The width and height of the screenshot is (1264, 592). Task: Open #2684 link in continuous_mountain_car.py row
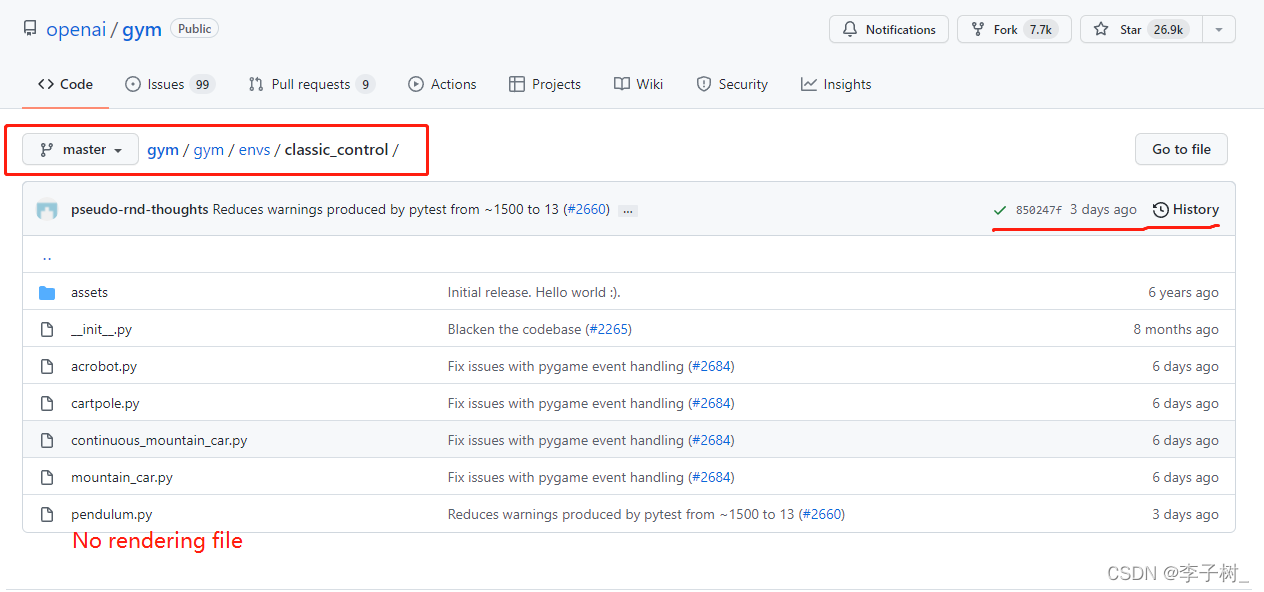point(711,440)
